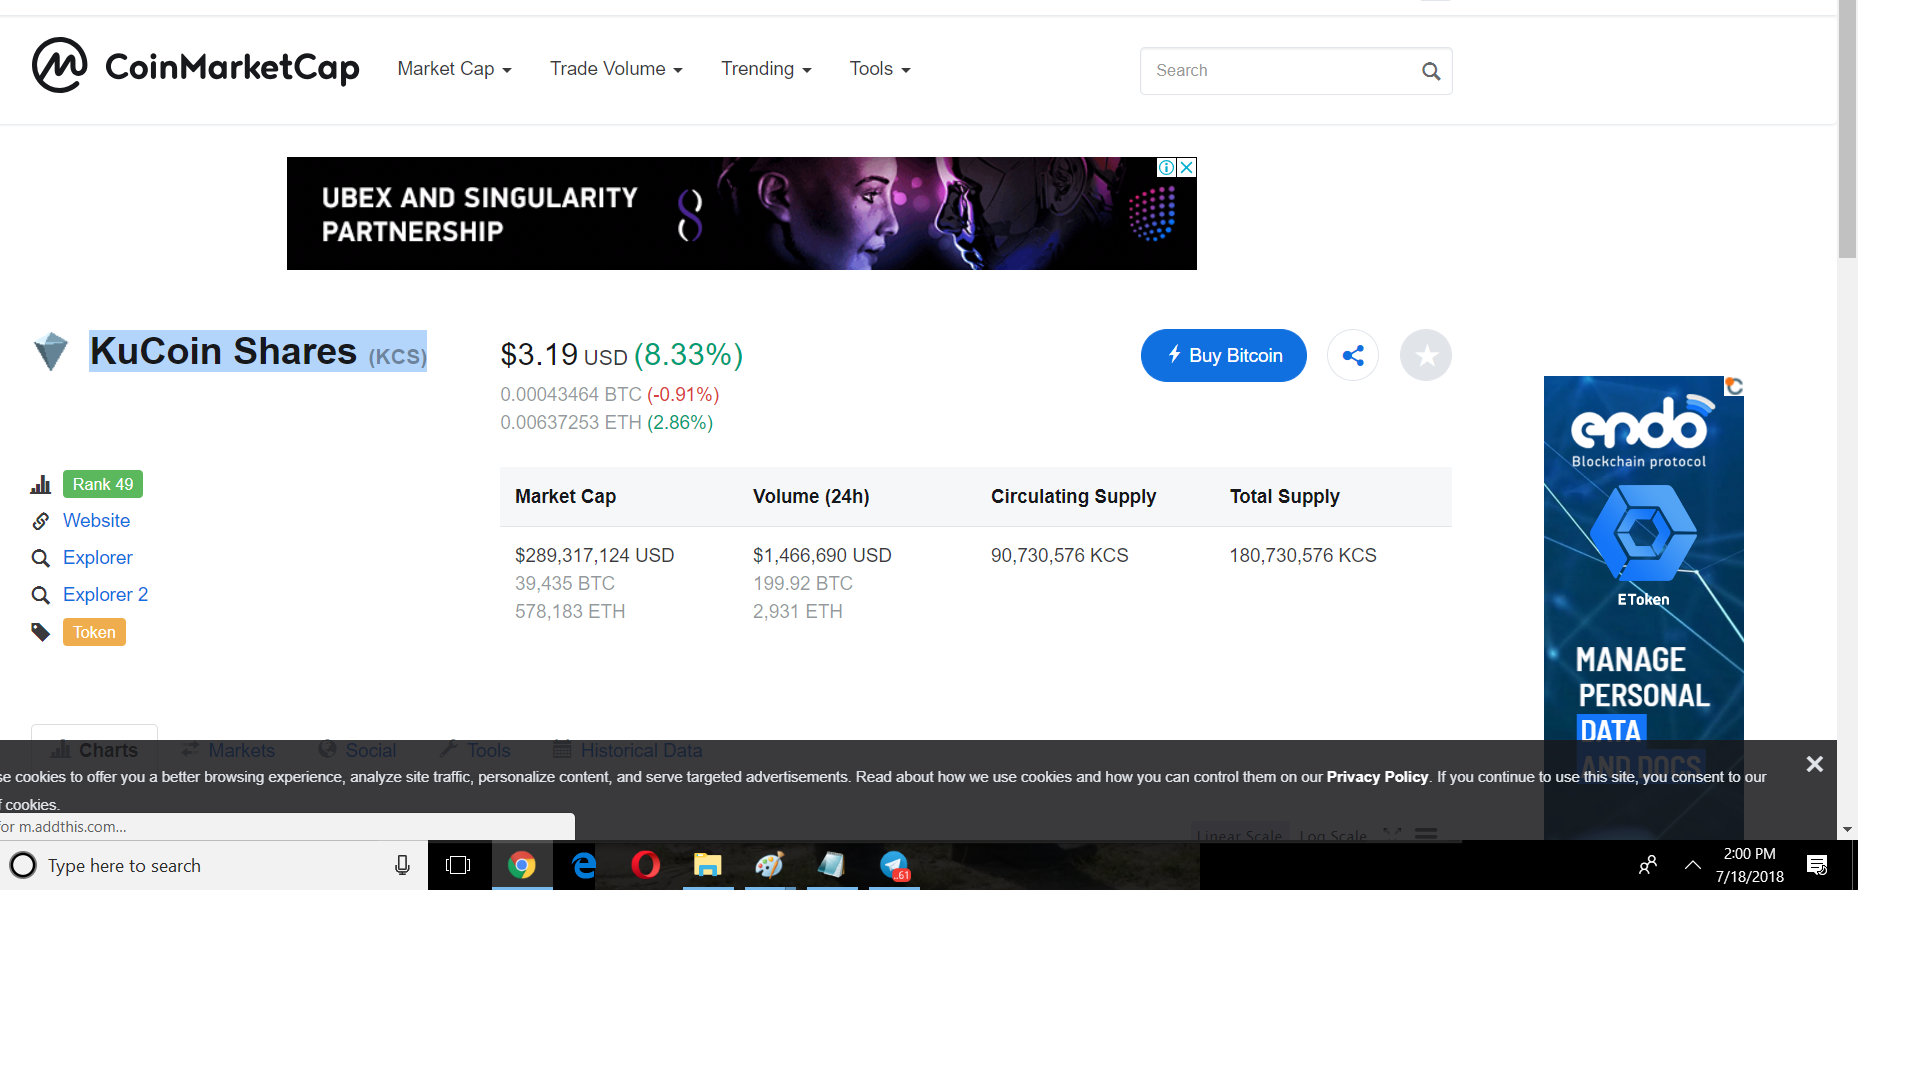Image resolution: width=1920 pixels, height=1080 pixels.
Task: Open the ad info icon on banner
Action: (x=1167, y=167)
